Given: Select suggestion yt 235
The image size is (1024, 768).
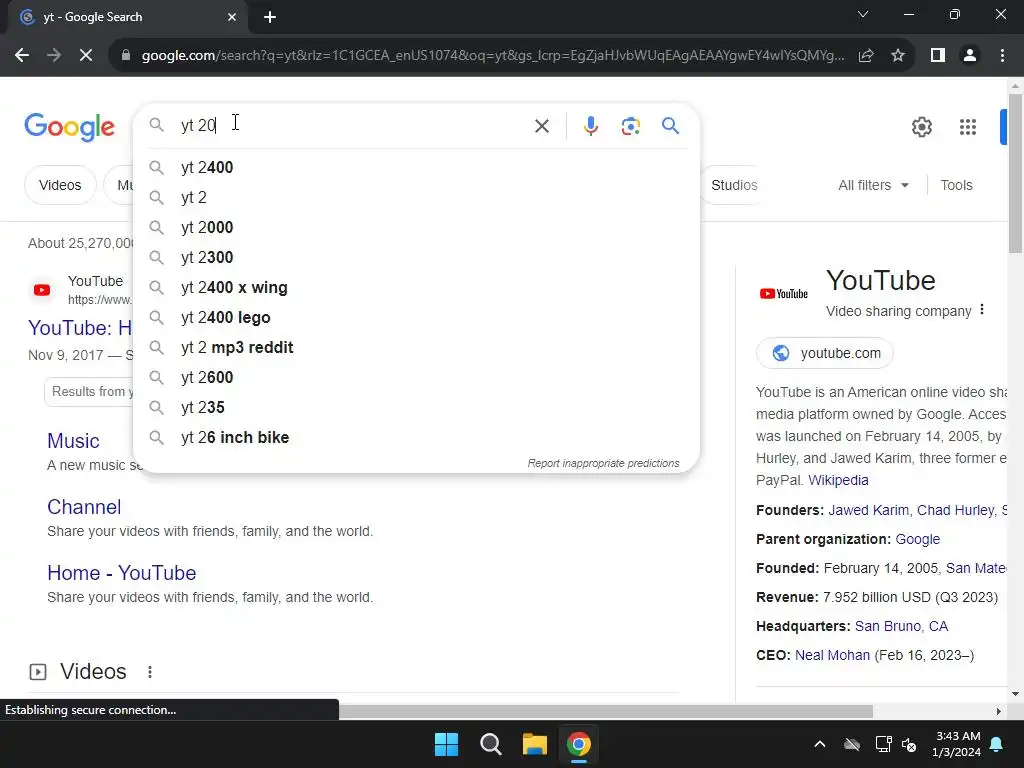Looking at the screenshot, I should (x=416, y=408).
